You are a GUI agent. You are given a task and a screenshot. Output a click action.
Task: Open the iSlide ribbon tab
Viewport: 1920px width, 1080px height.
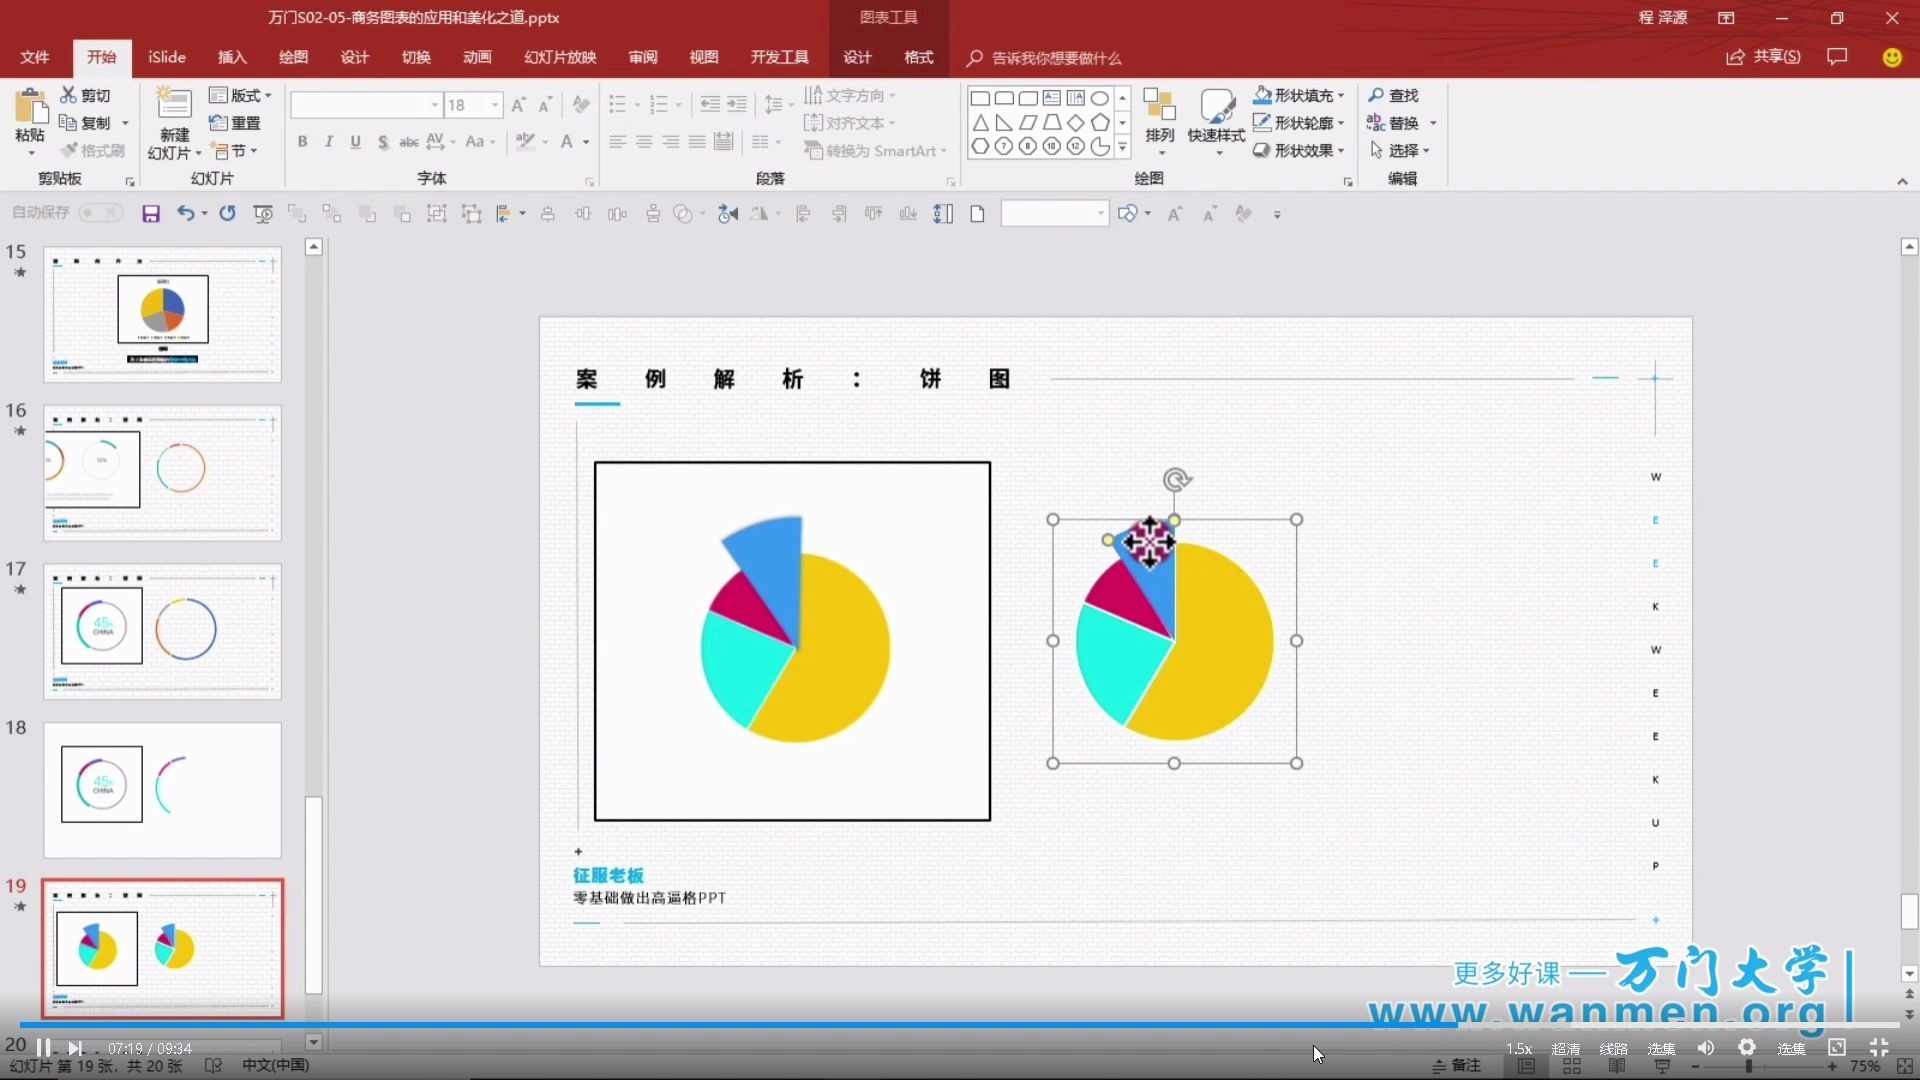coord(167,57)
